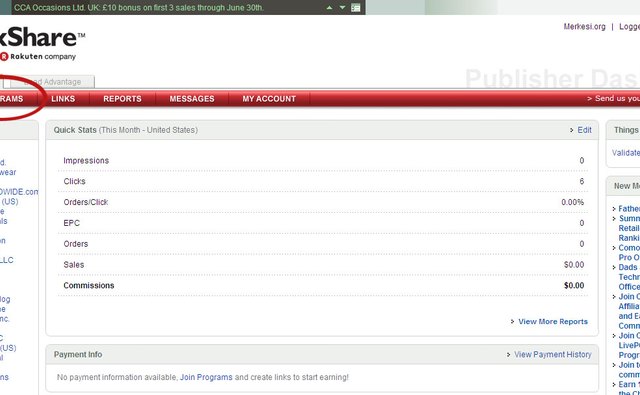Open the news ticker list icon
Screen dimensions: 640x395
[356, 8]
